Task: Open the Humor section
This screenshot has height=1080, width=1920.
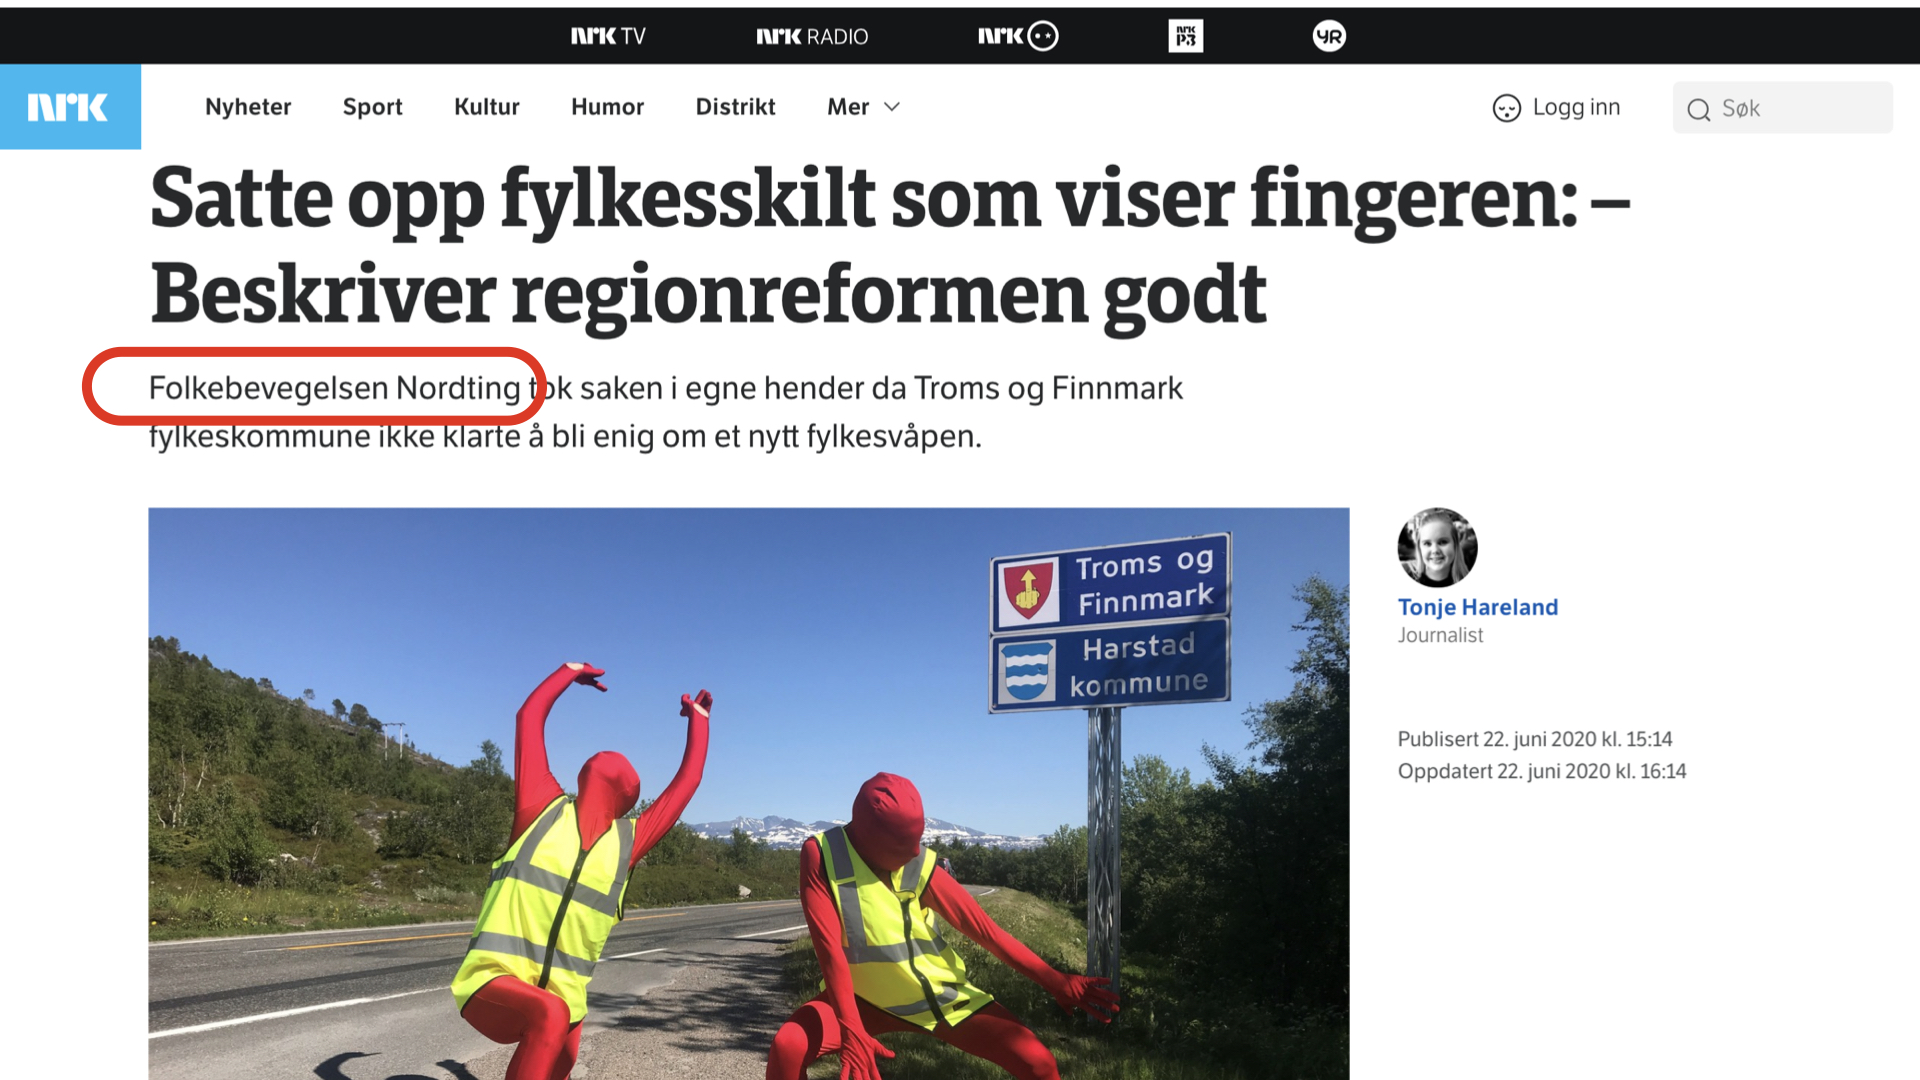Action: [x=607, y=107]
